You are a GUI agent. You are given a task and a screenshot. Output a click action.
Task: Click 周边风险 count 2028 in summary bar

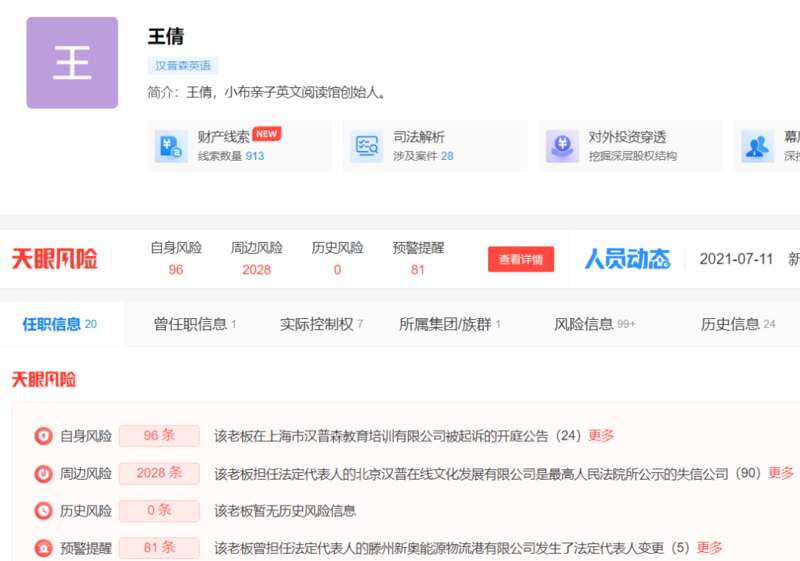(x=257, y=270)
